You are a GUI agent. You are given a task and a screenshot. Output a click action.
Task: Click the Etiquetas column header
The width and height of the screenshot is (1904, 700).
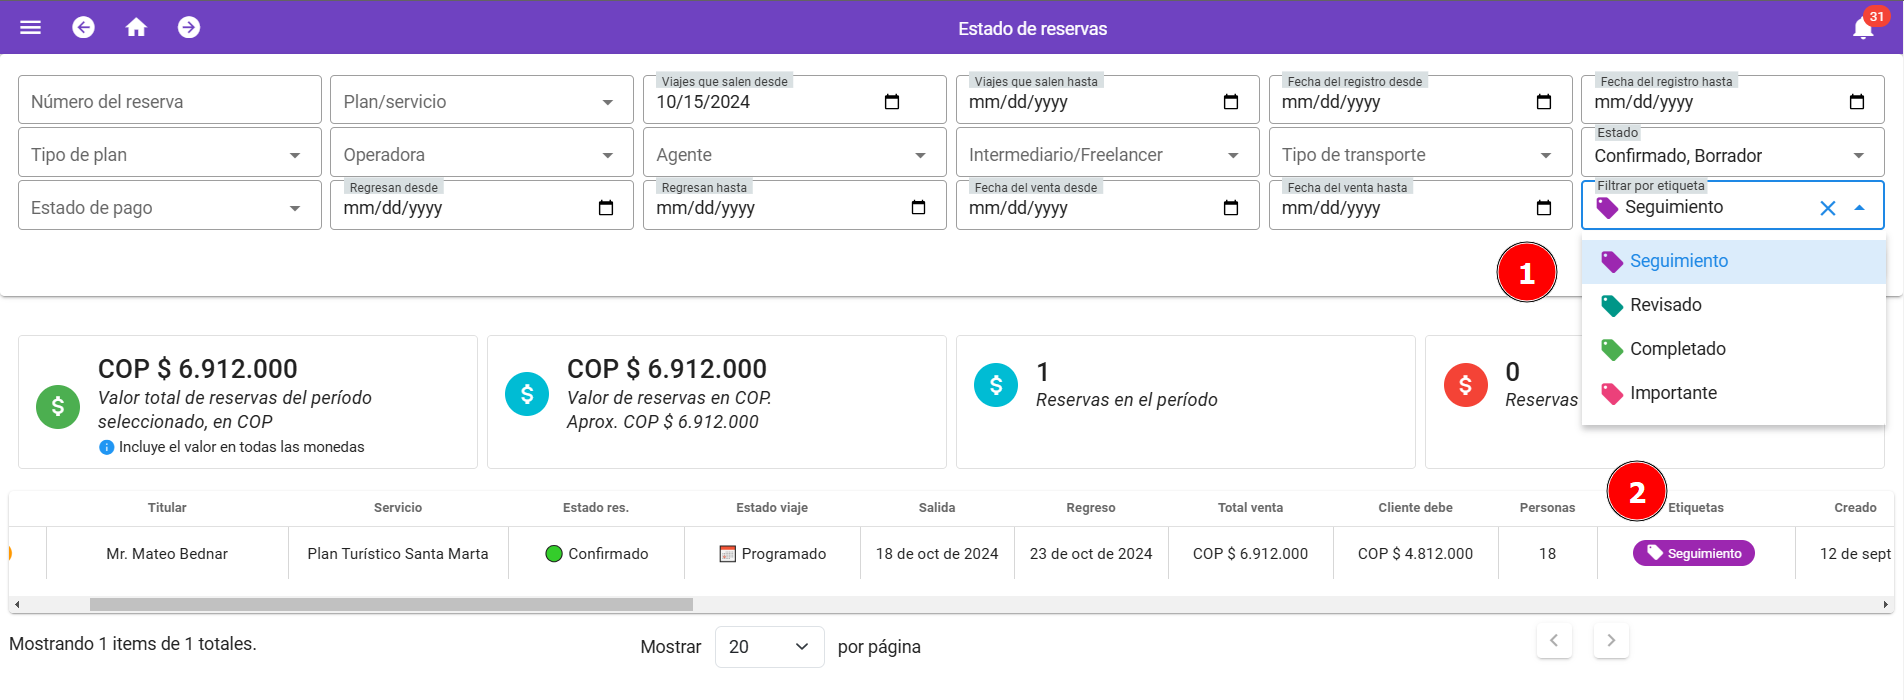click(1696, 508)
